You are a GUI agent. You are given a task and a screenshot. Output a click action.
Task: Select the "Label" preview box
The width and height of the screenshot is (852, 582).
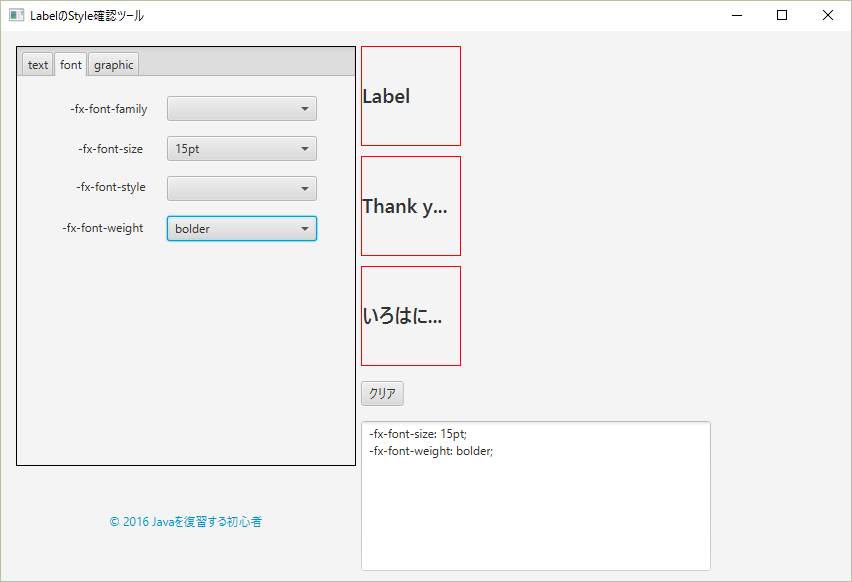point(410,95)
